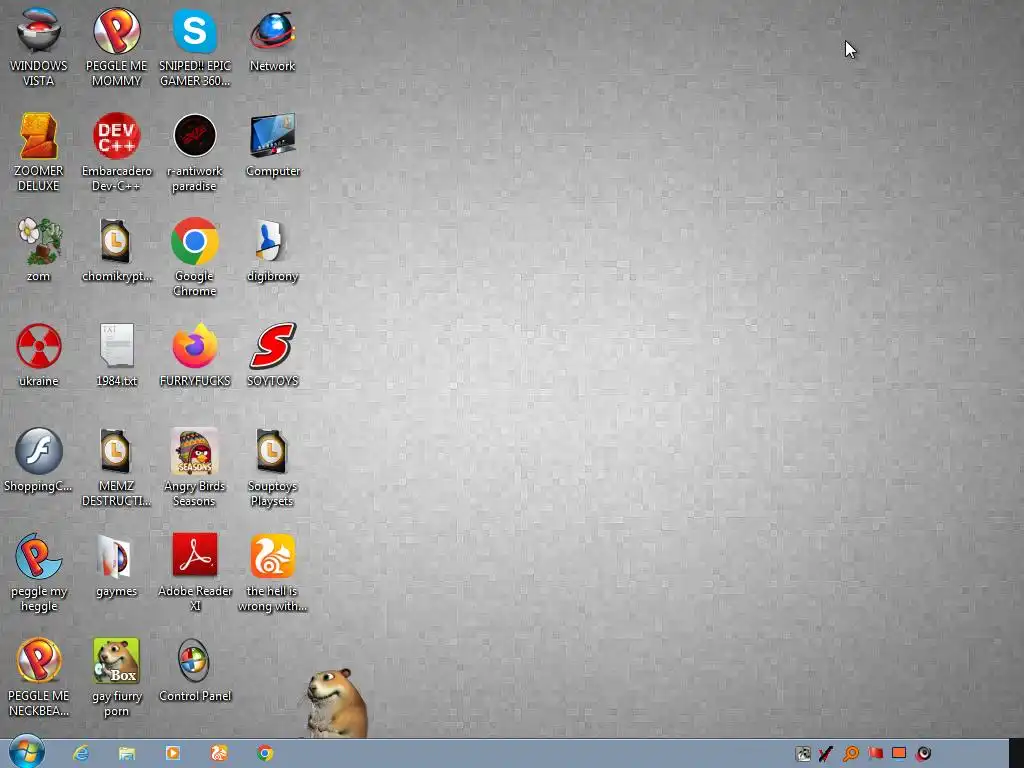Click the Skype icon labeled SNIPED!! EPIC GAMER
Image resolution: width=1024 pixels, height=768 pixels.
(x=195, y=46)
